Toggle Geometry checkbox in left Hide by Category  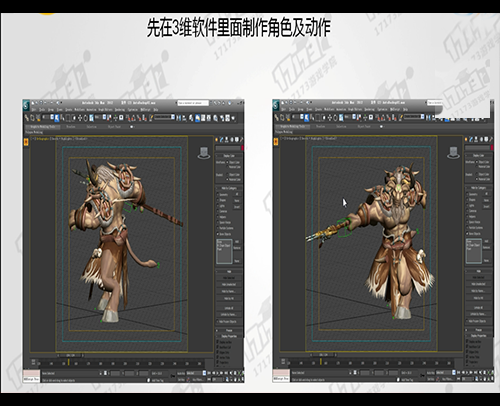(x=218, y=194)
